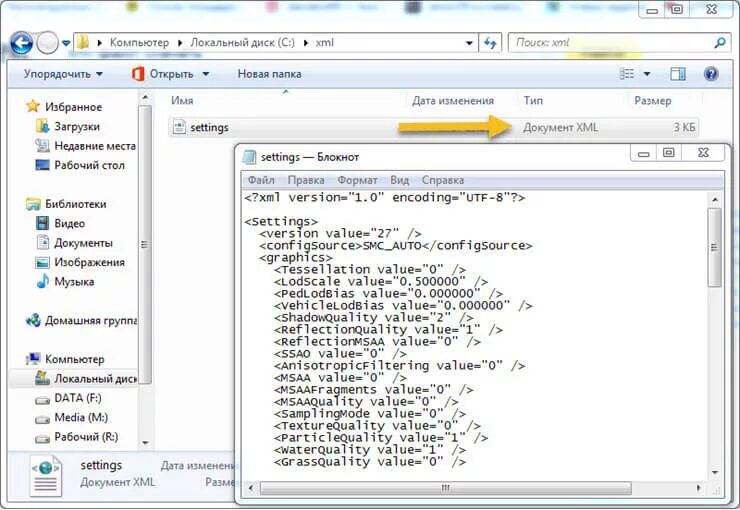Viewport: 740px width, 510px height.
Task: Open Вид menu in Блокнот
Action: pyautogui.click(x=399, y=180)
